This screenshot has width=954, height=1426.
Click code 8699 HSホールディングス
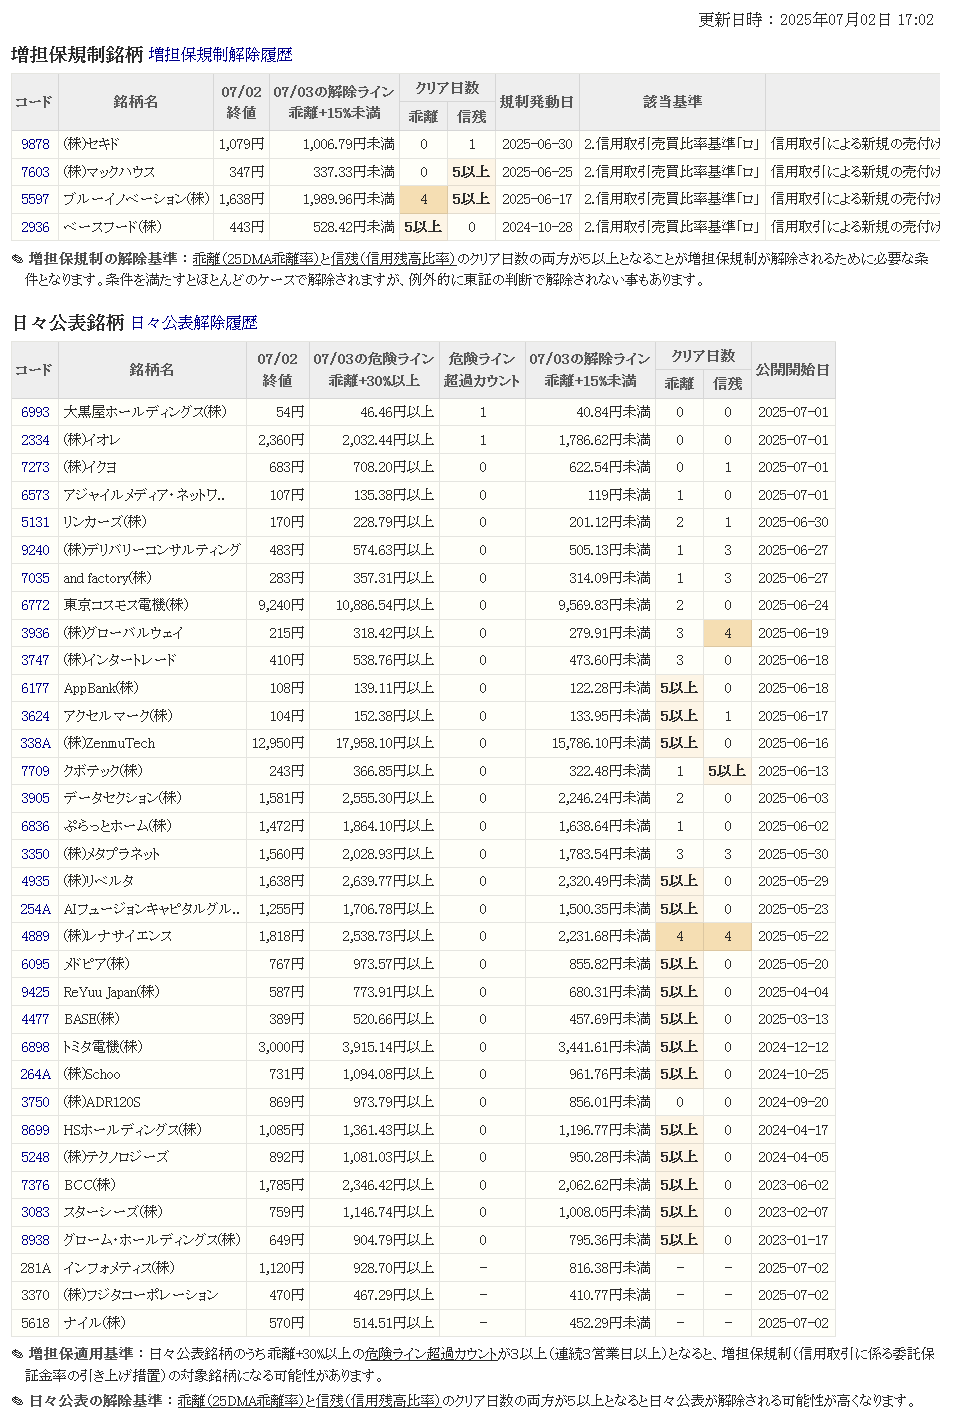(x=35, y=1130)
